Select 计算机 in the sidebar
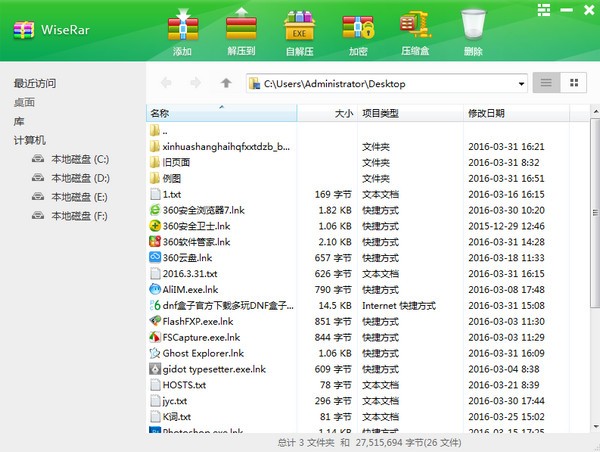Screen dimensions: 600x452 click(29, 140)
